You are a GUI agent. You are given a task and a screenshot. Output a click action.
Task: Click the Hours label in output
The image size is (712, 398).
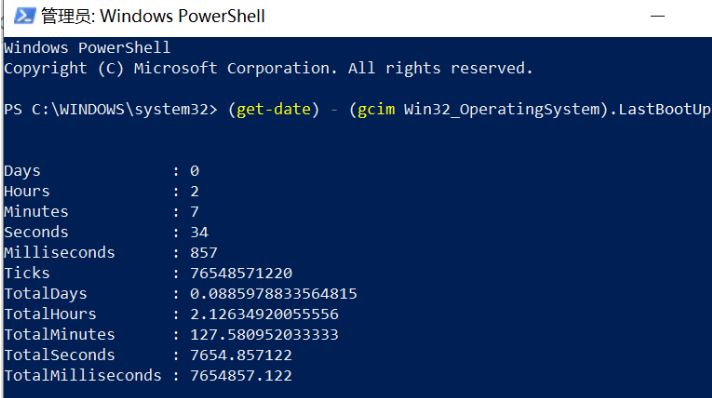point(27,191)
